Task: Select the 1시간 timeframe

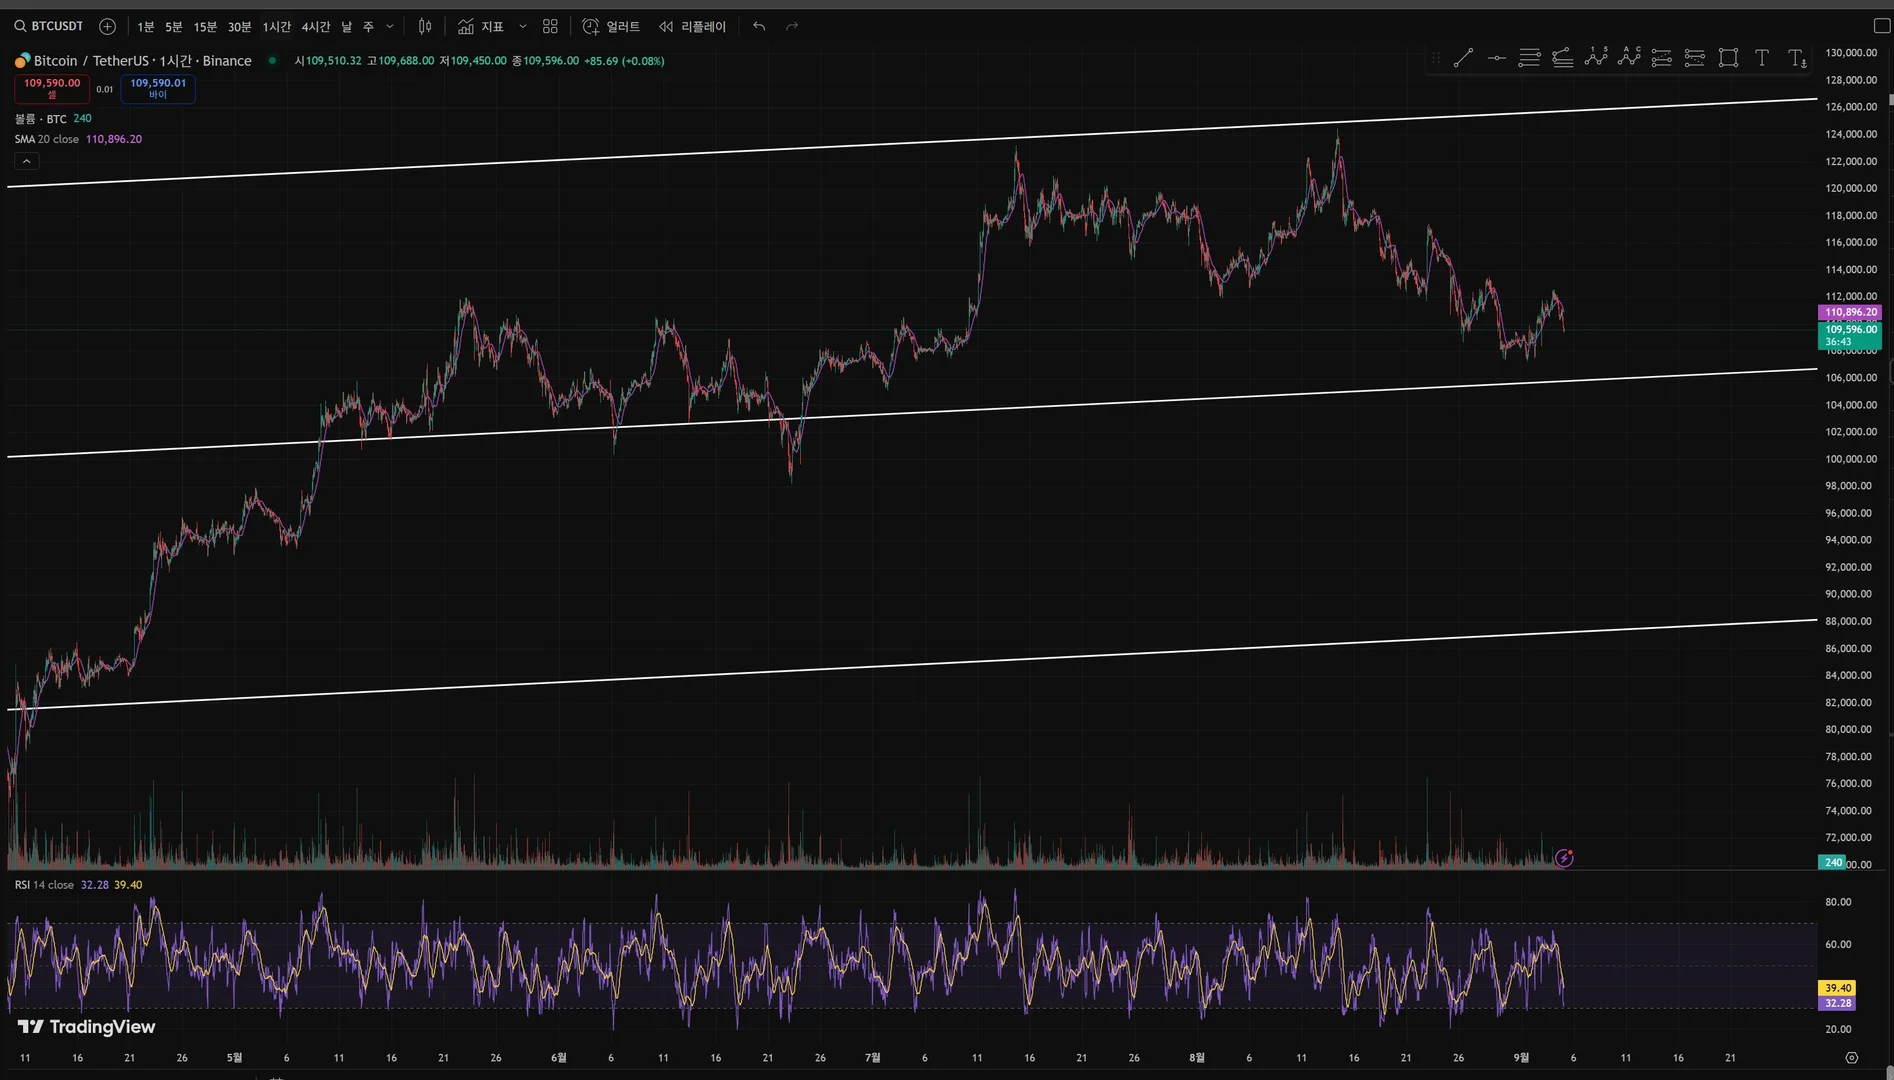Action: (x=276, y=27)
